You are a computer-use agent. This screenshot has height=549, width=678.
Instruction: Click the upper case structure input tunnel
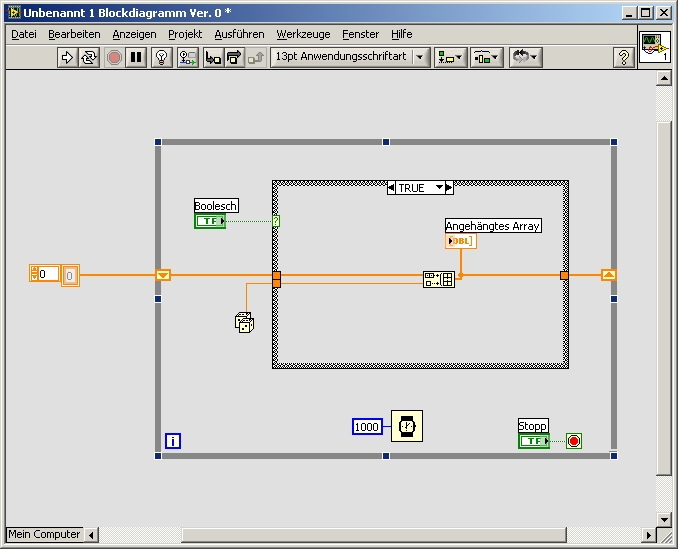277,275
